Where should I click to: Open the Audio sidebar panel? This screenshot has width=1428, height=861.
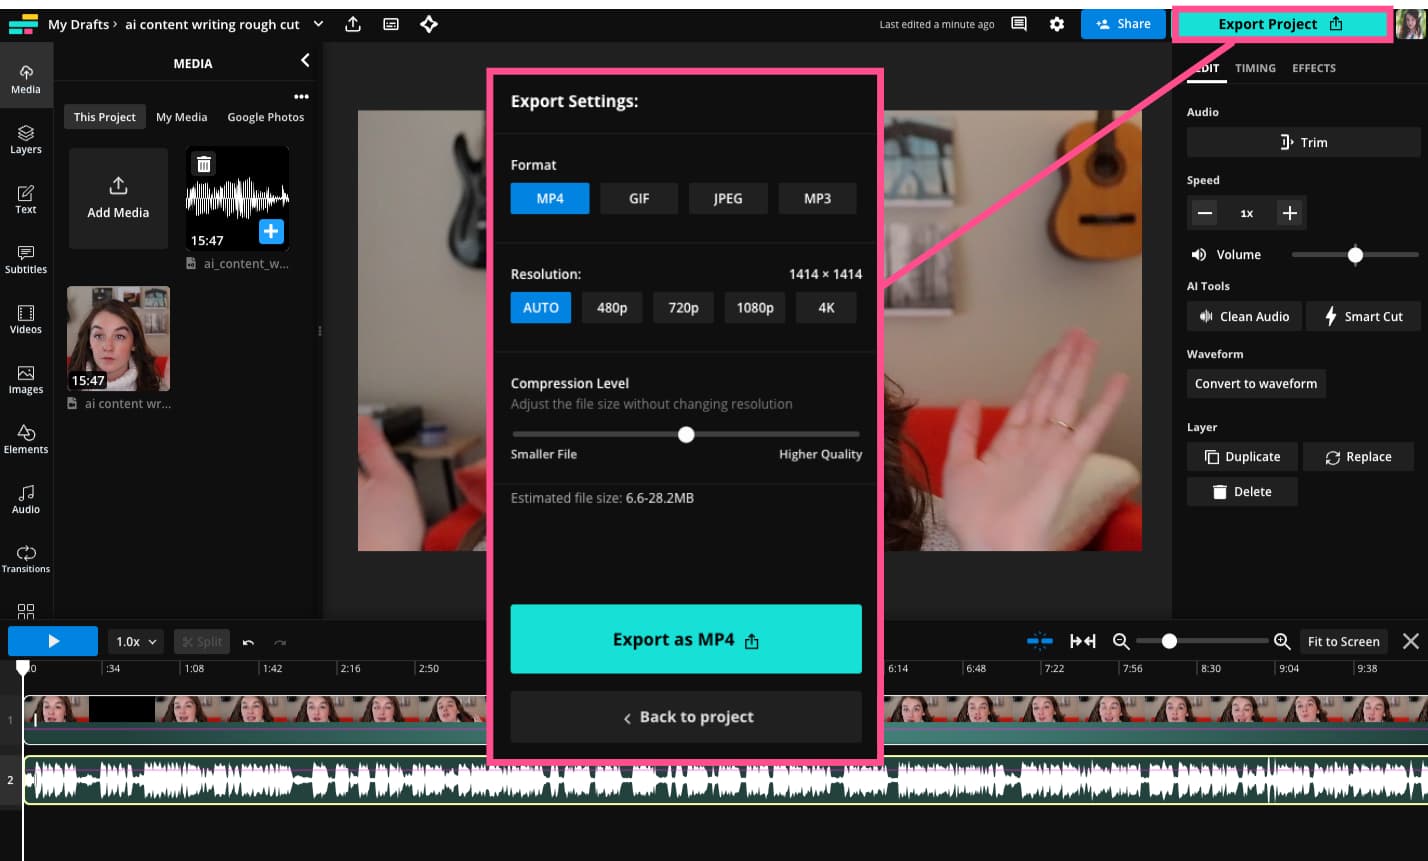[x=26, y=499]
